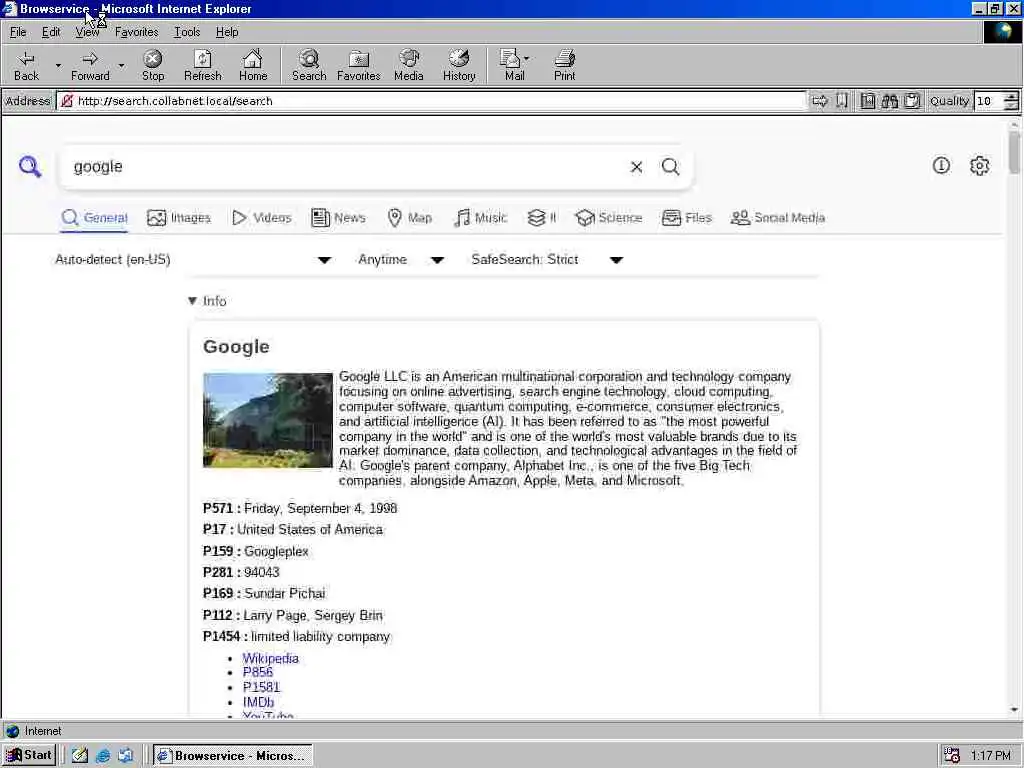Click the bookmark icon next to Go arrow
The height and width of the screenshot is (768, 1024).
tap(842, 101)
